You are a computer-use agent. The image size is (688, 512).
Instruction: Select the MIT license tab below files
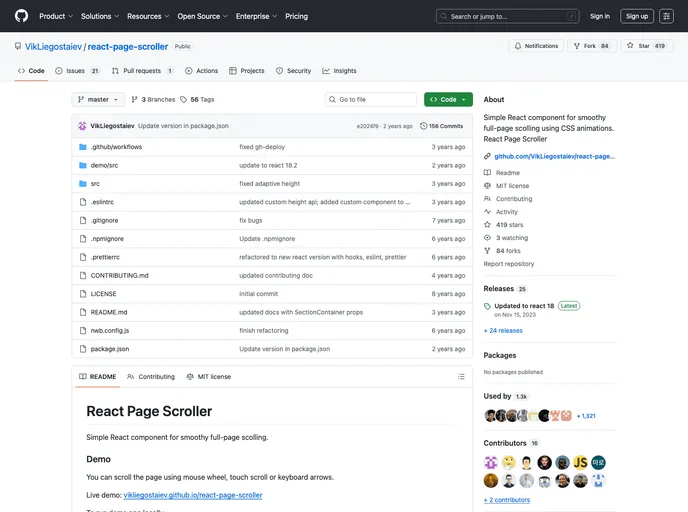[209, 377]
